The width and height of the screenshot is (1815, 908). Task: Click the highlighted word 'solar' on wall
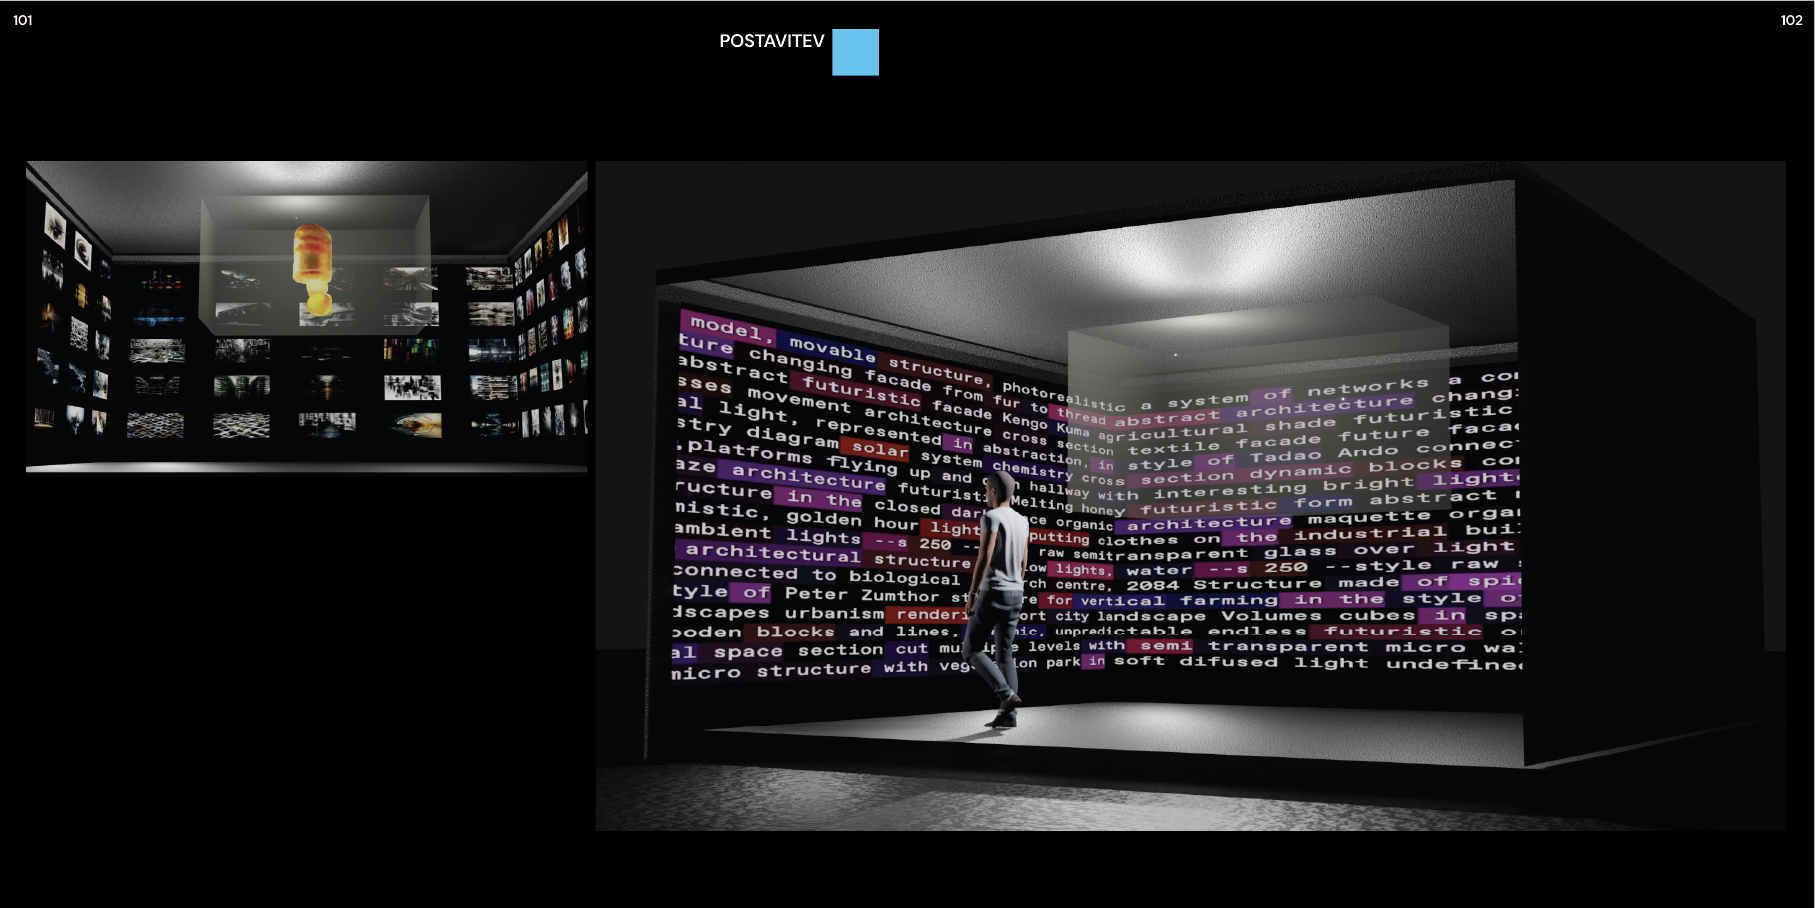[x=880, y=449]
